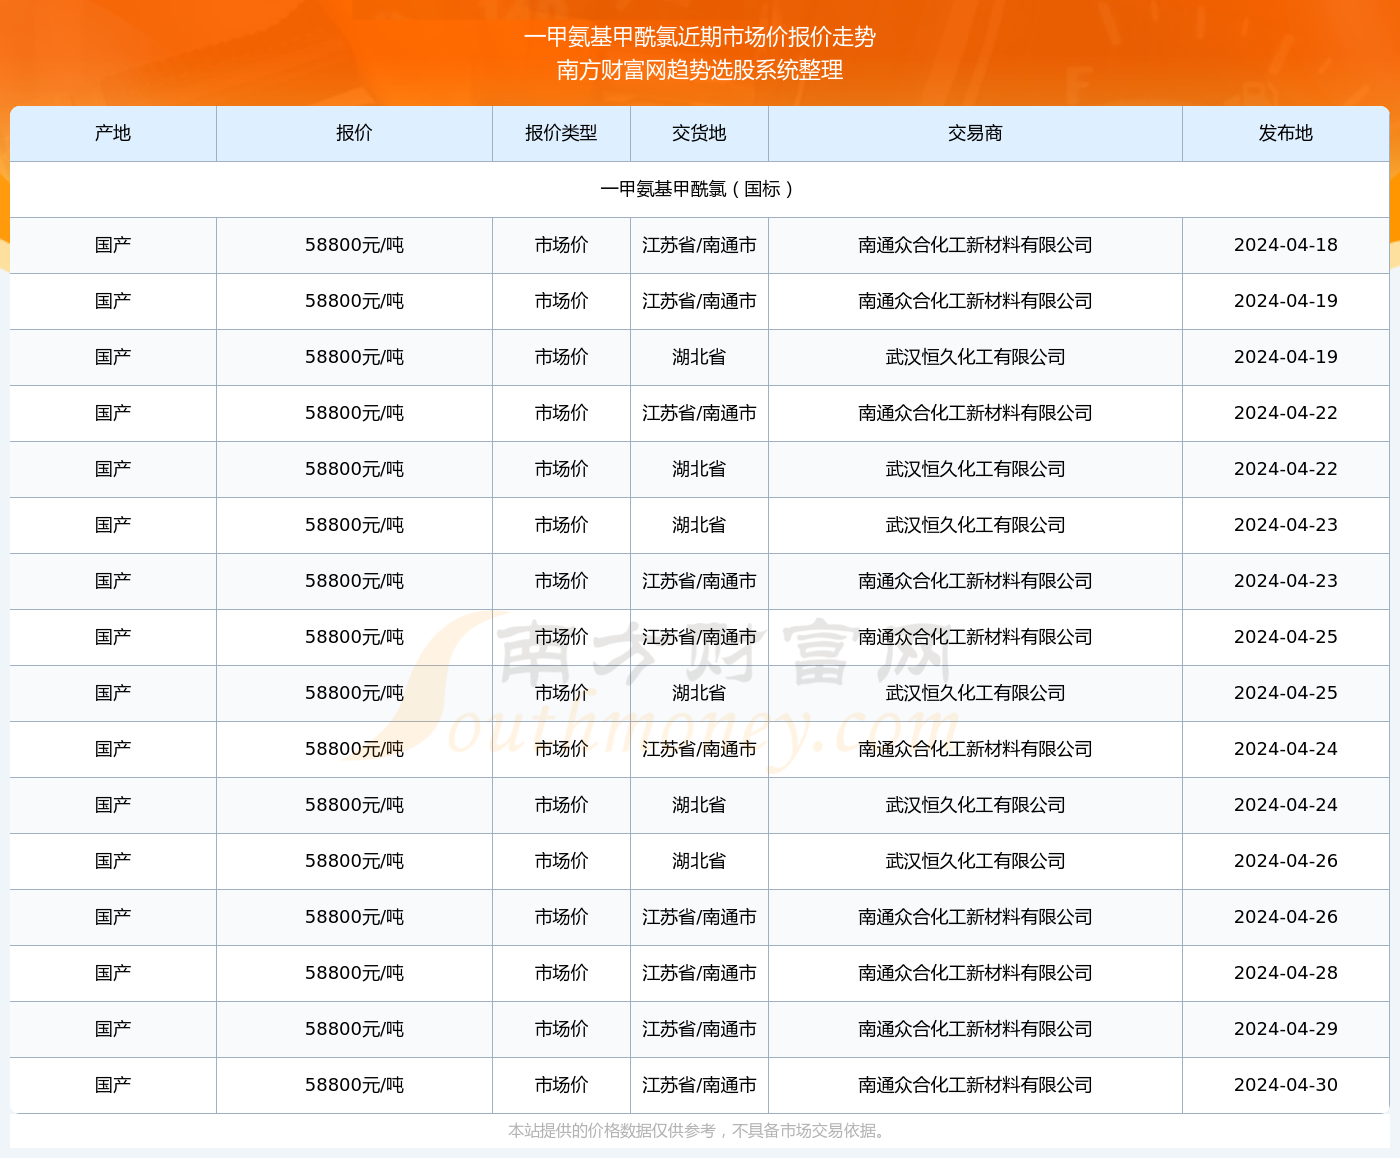Click the 报价 column header
Viewport: 1400px width, 1158px height.
click(354, 133)
